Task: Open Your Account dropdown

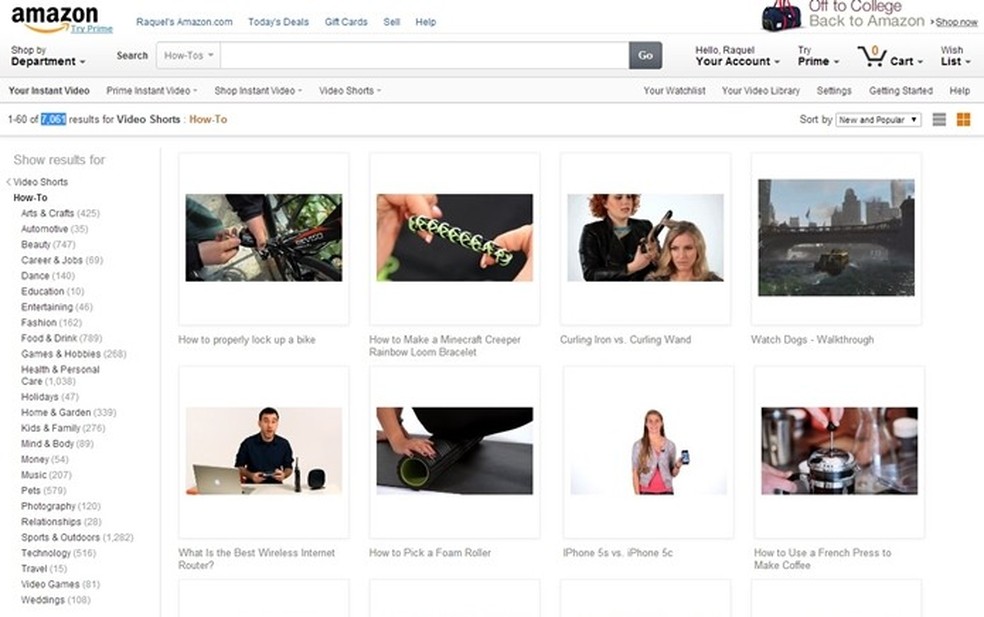Action: click(x=737, y=56)
